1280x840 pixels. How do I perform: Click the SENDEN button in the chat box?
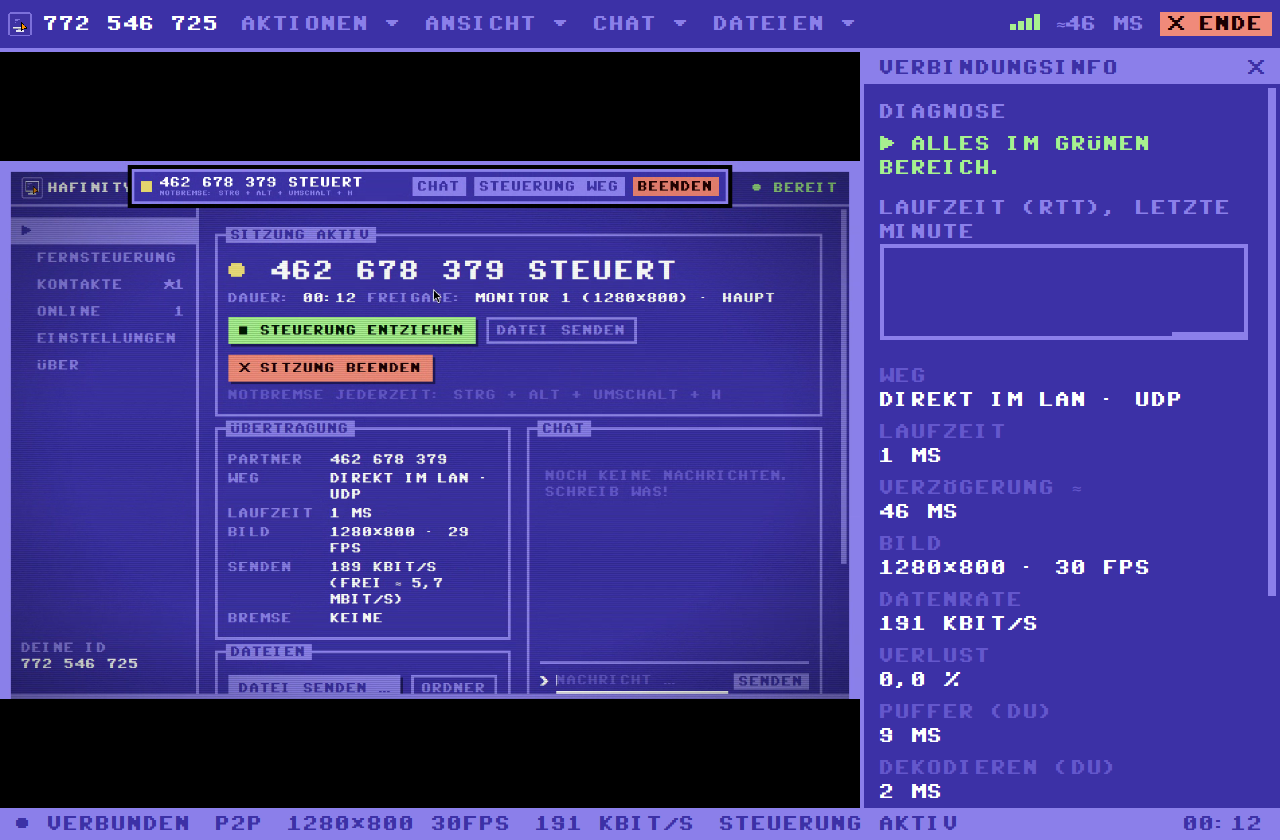pos(770,681)
